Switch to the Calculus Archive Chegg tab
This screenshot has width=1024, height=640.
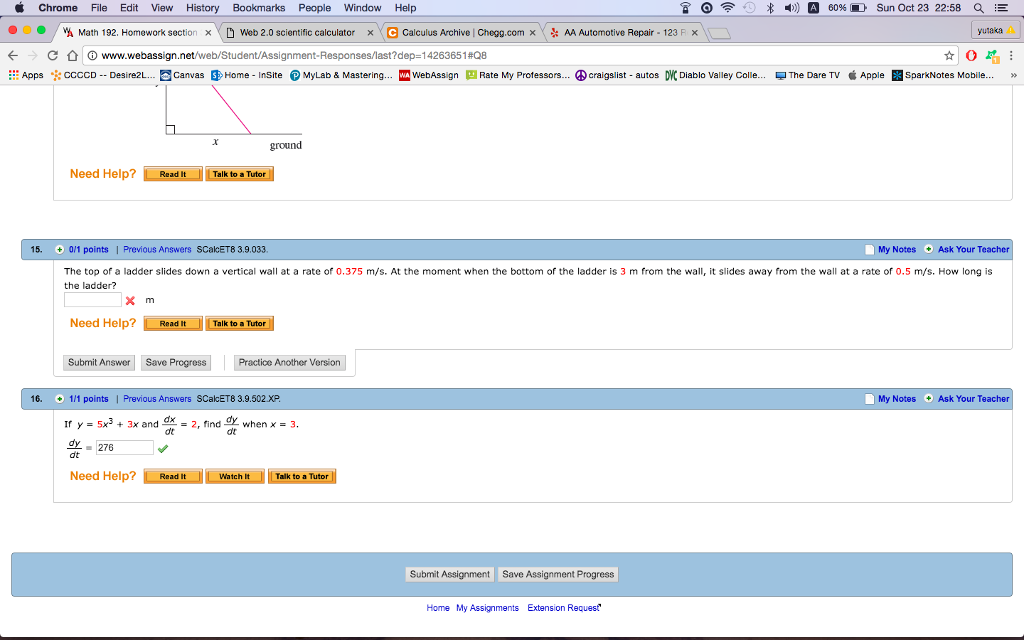[461, 32]
